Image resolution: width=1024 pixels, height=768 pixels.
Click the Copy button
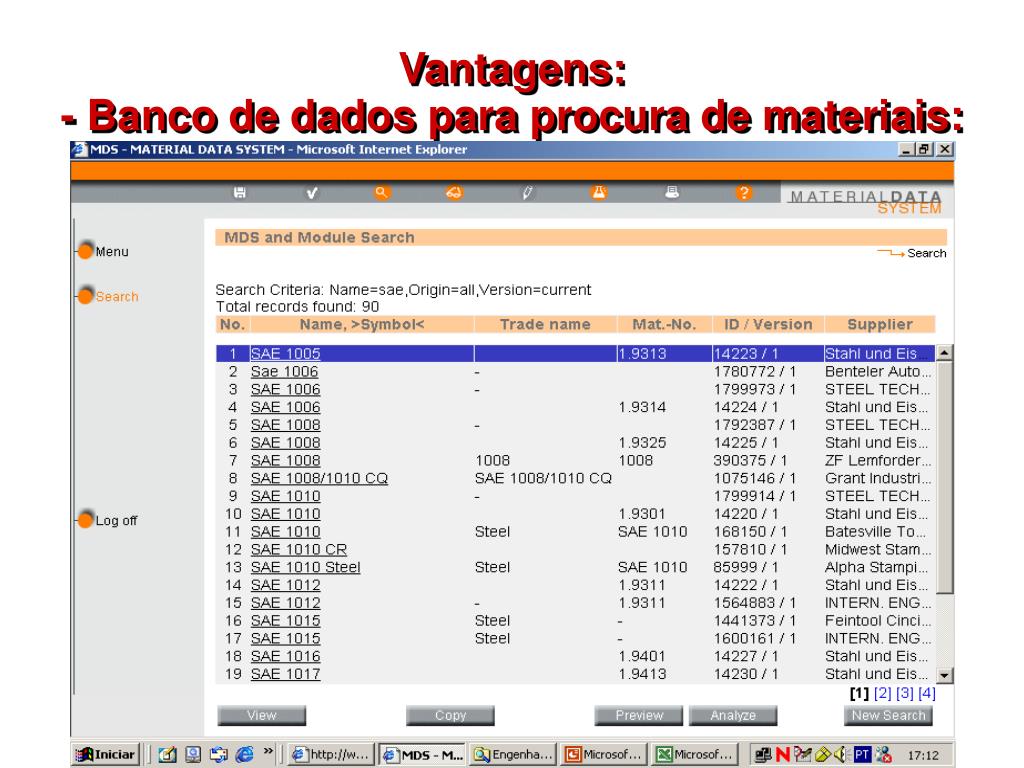[450, 715]
